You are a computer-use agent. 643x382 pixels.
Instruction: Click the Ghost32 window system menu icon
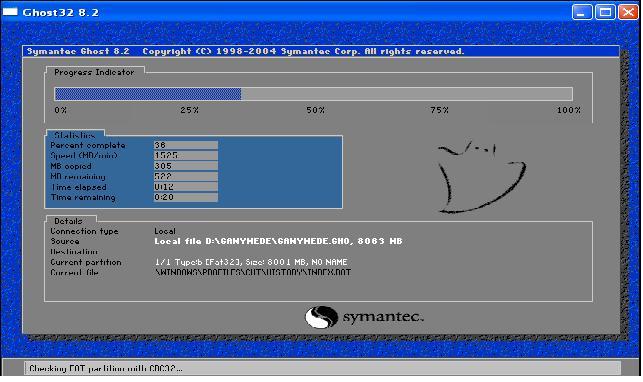(10, 11)
